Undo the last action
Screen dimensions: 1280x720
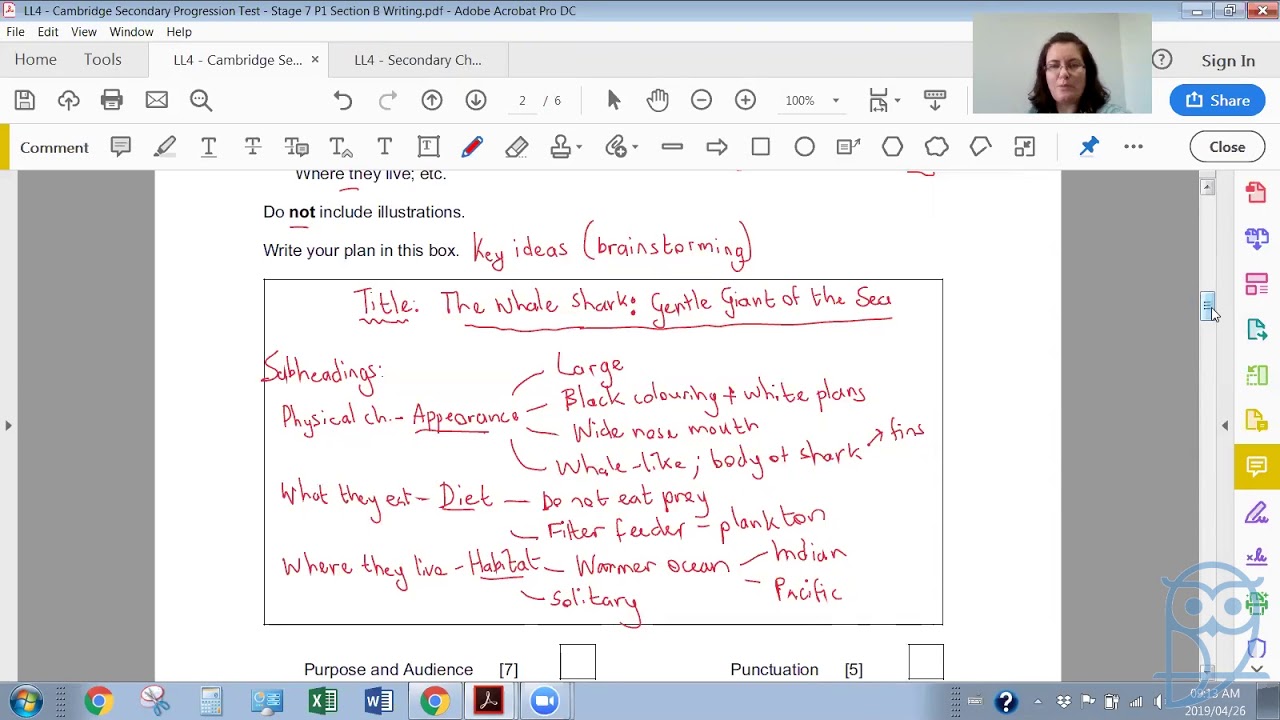343,100
